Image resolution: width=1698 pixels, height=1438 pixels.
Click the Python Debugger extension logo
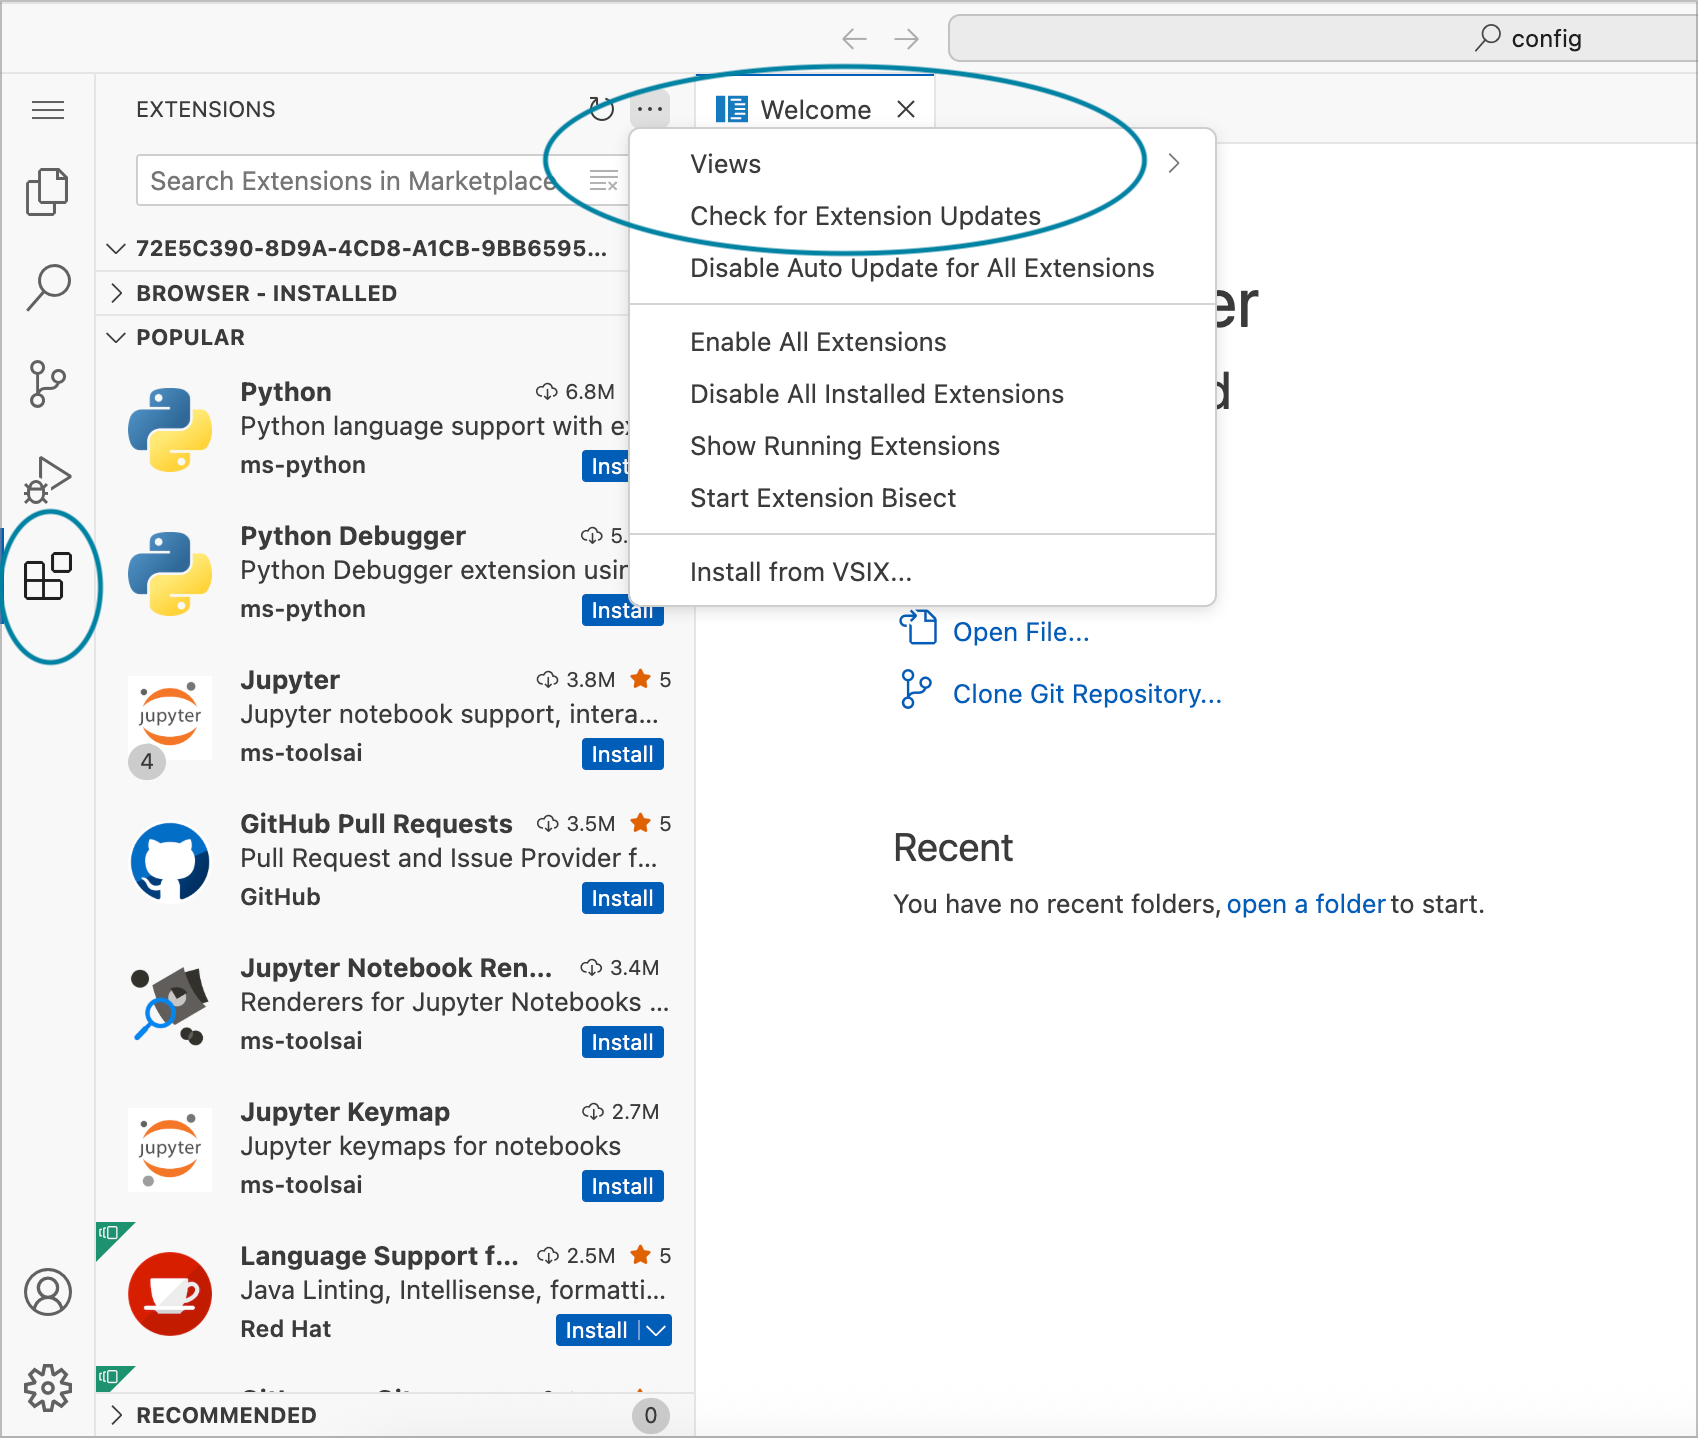tap(170, 574)
